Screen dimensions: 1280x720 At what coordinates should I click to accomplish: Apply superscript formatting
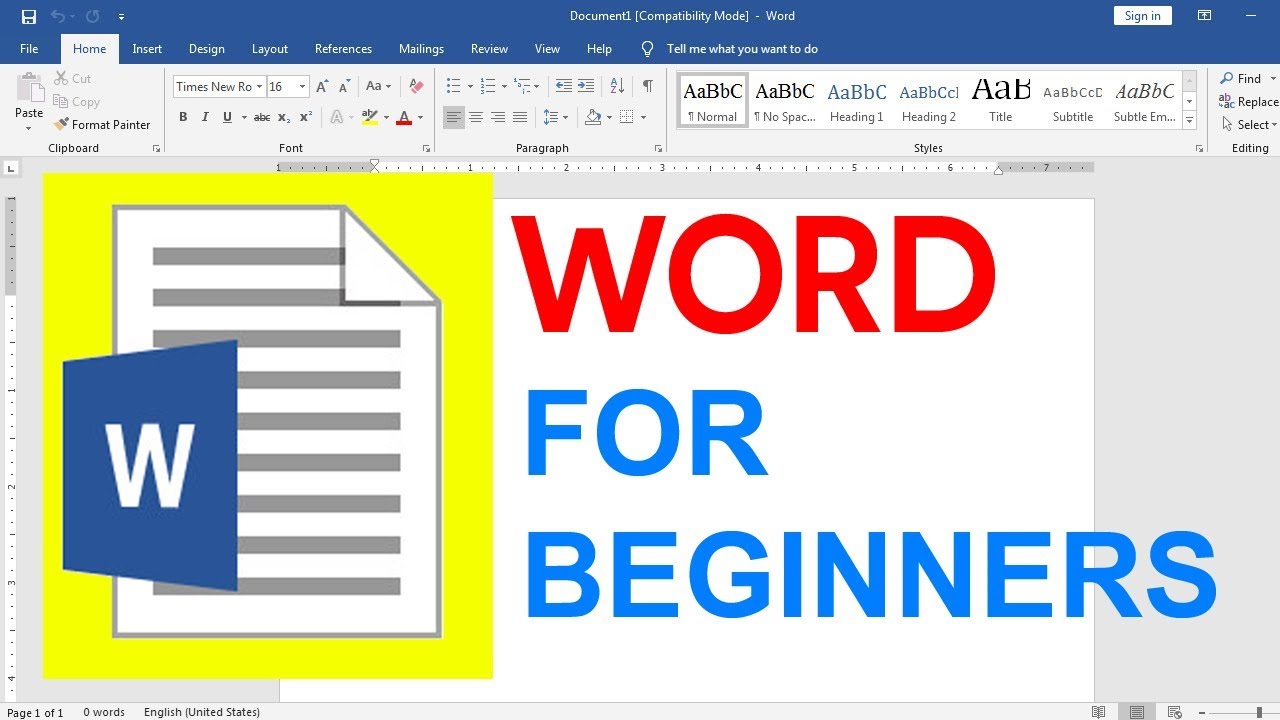306,117
